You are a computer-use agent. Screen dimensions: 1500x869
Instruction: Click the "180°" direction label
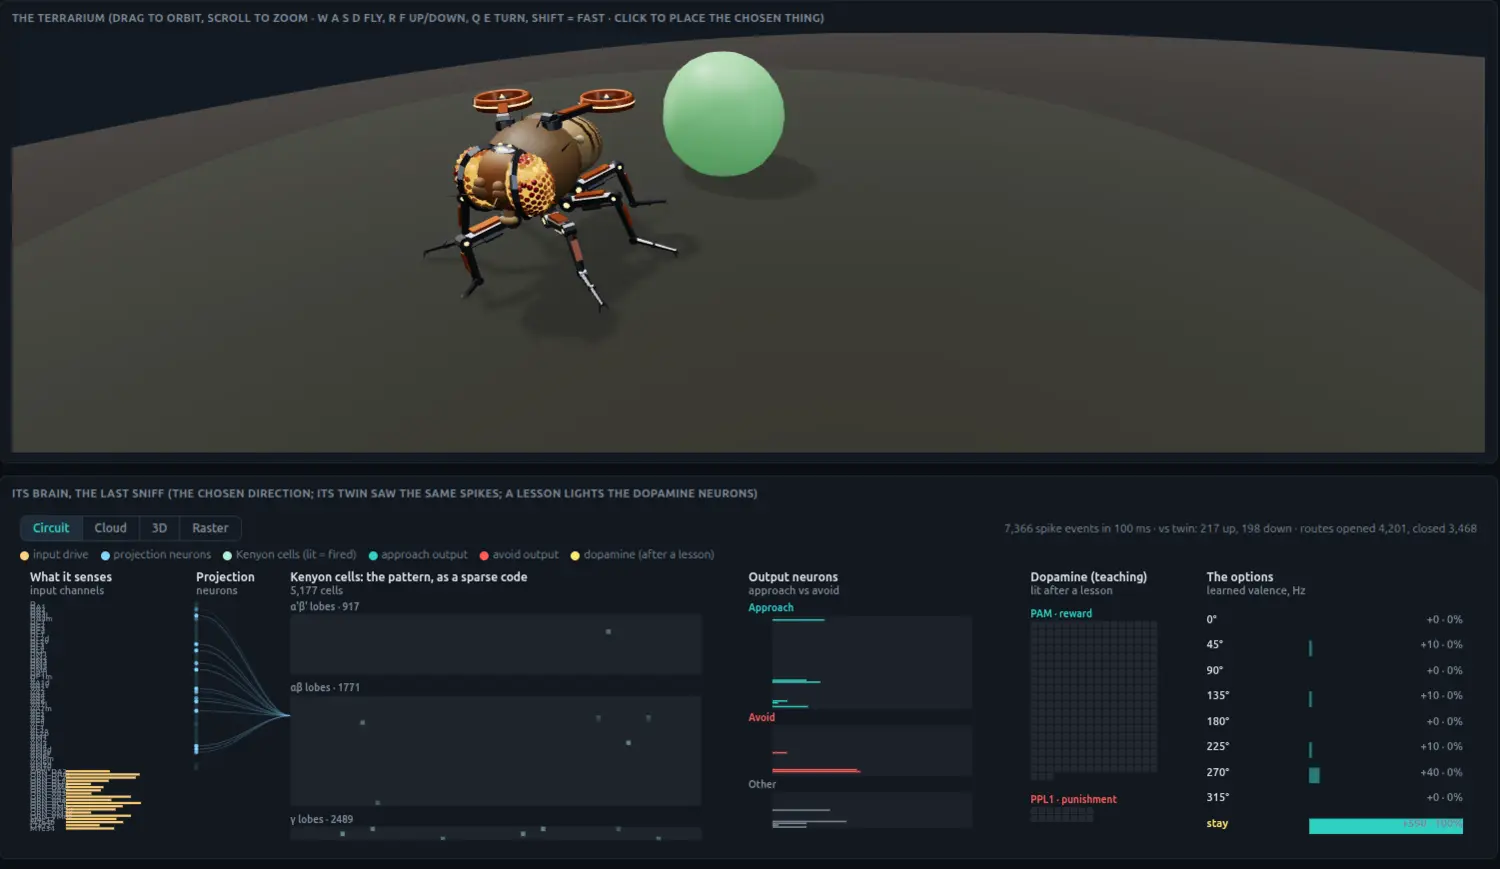click(1218, 722)
